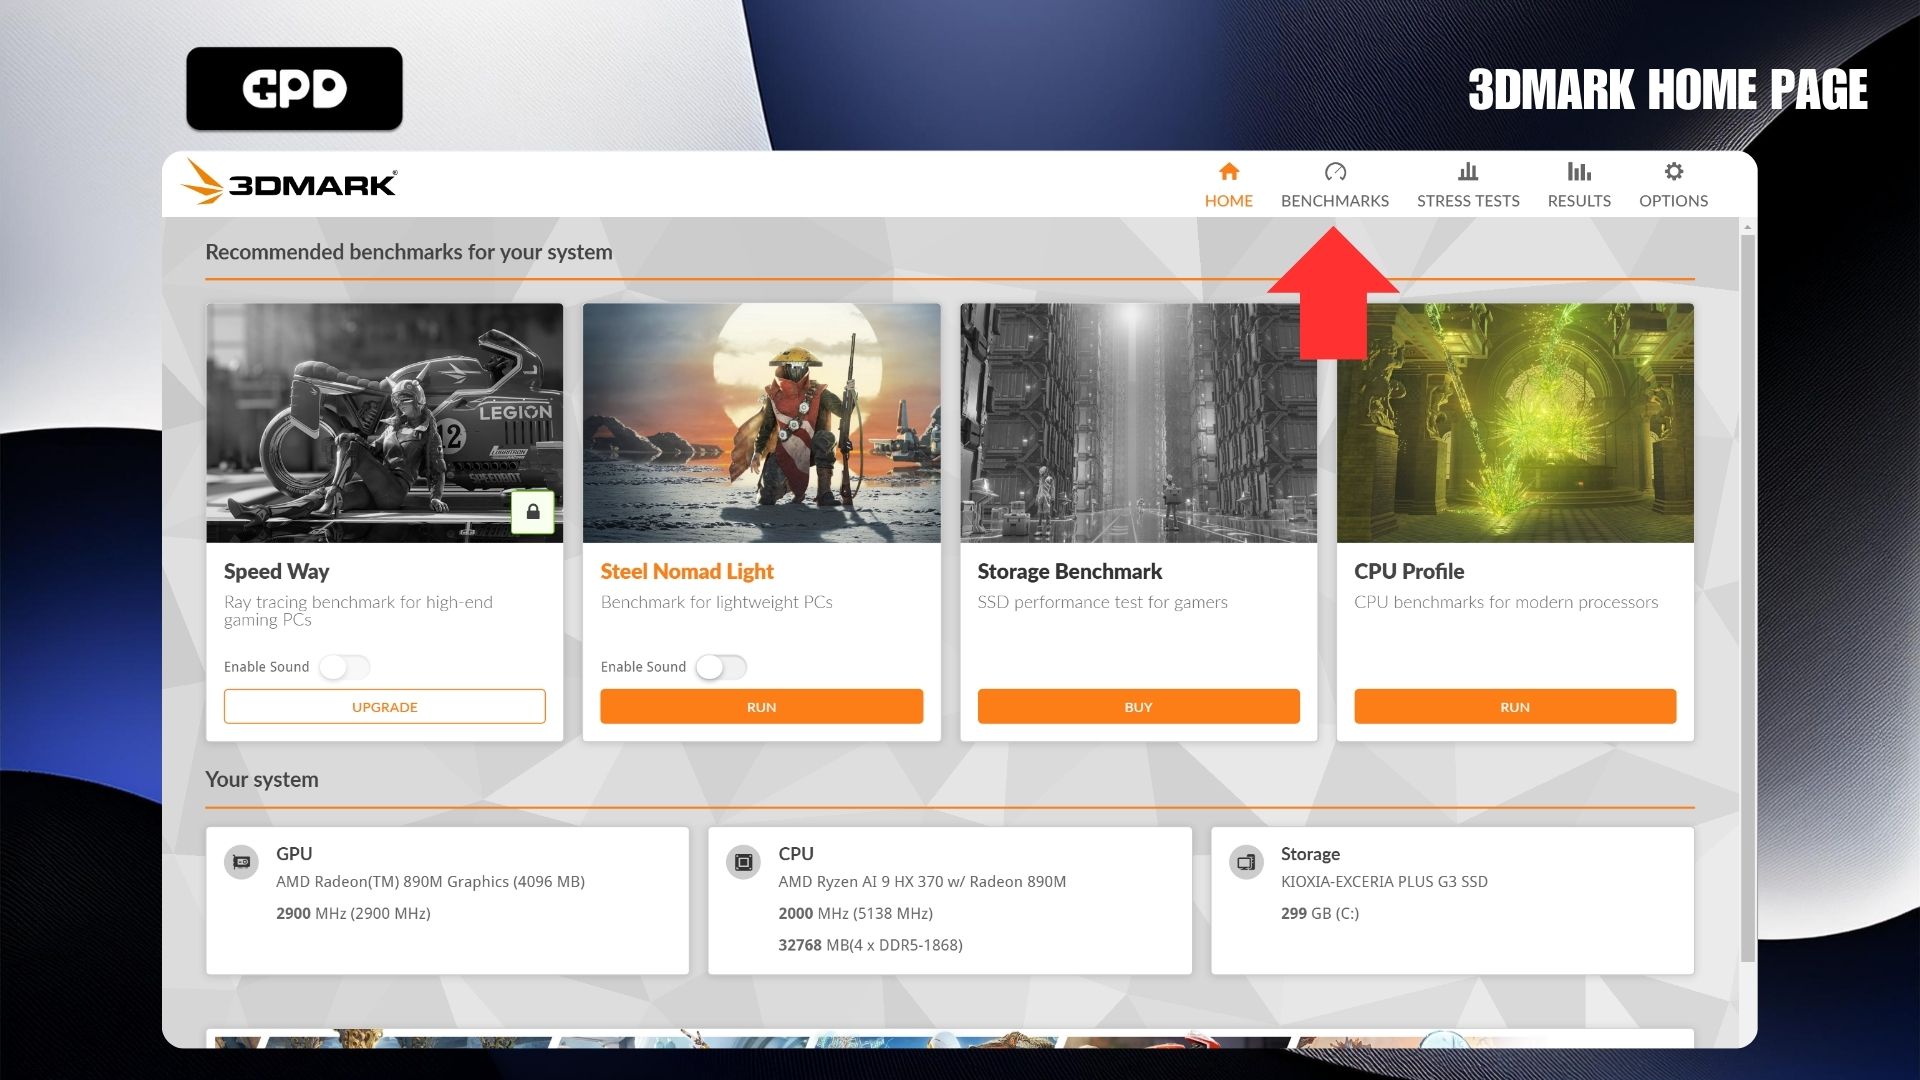Click the 3DMark logo

coord(290,183)
